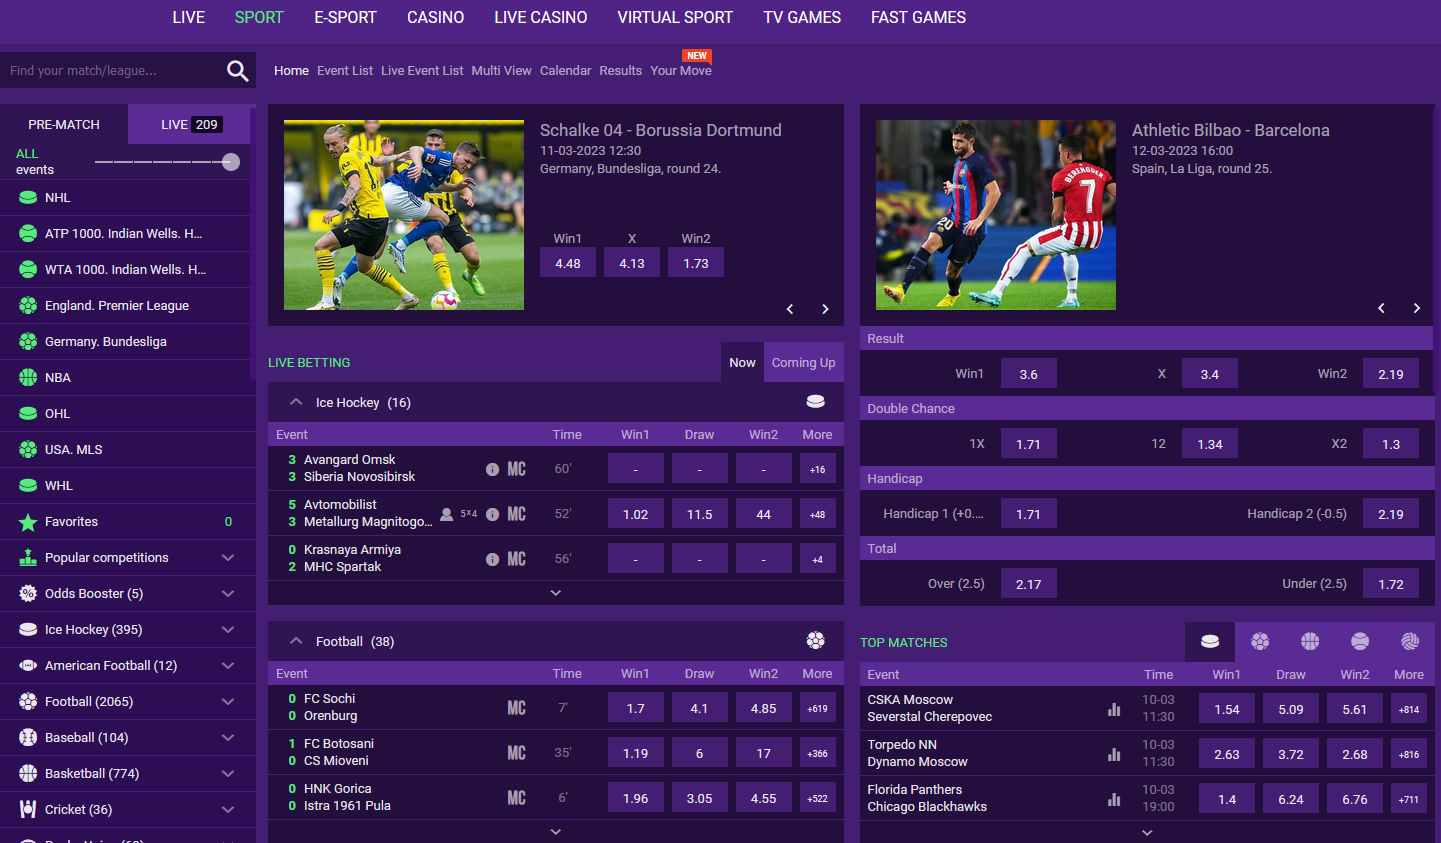This screenshot has height=843, width=1441.
Task: Select football filter in Top Matches
Action: point(1260,642)
